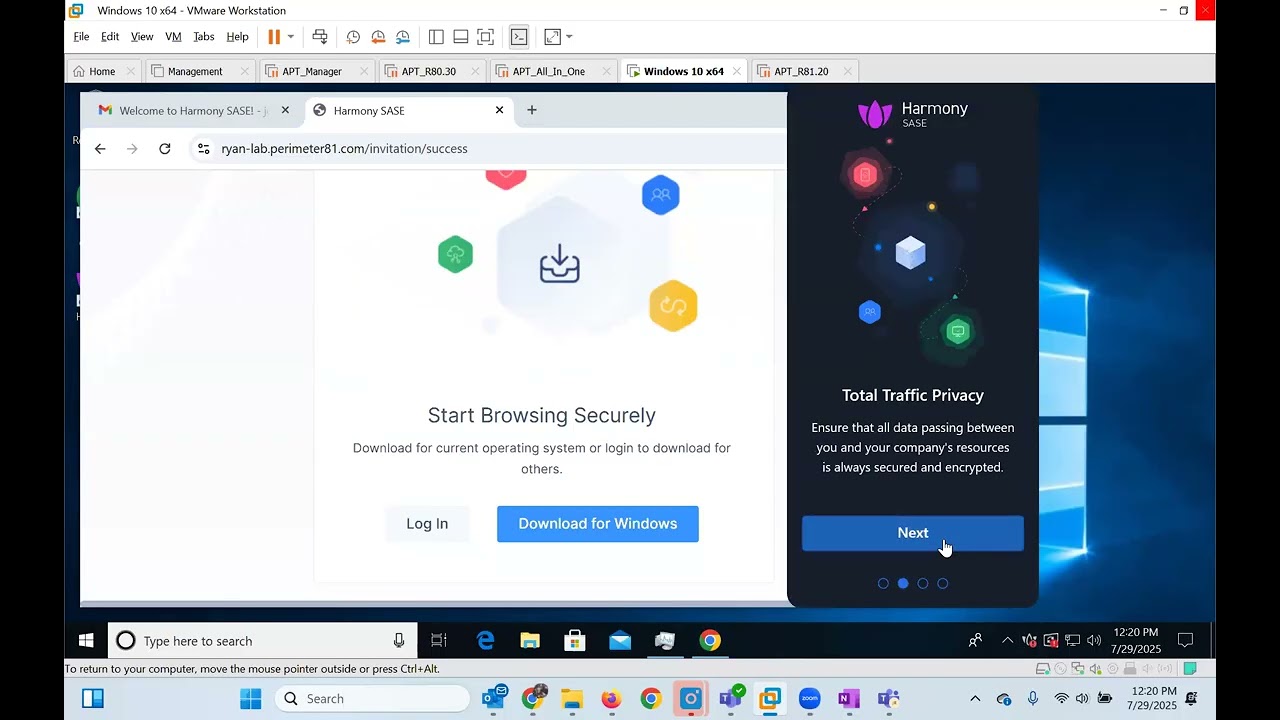This screenshot has width=1280, height=720.
Task: Show hidden icons in the VM system tray
Action: (x=1007, y=640)
